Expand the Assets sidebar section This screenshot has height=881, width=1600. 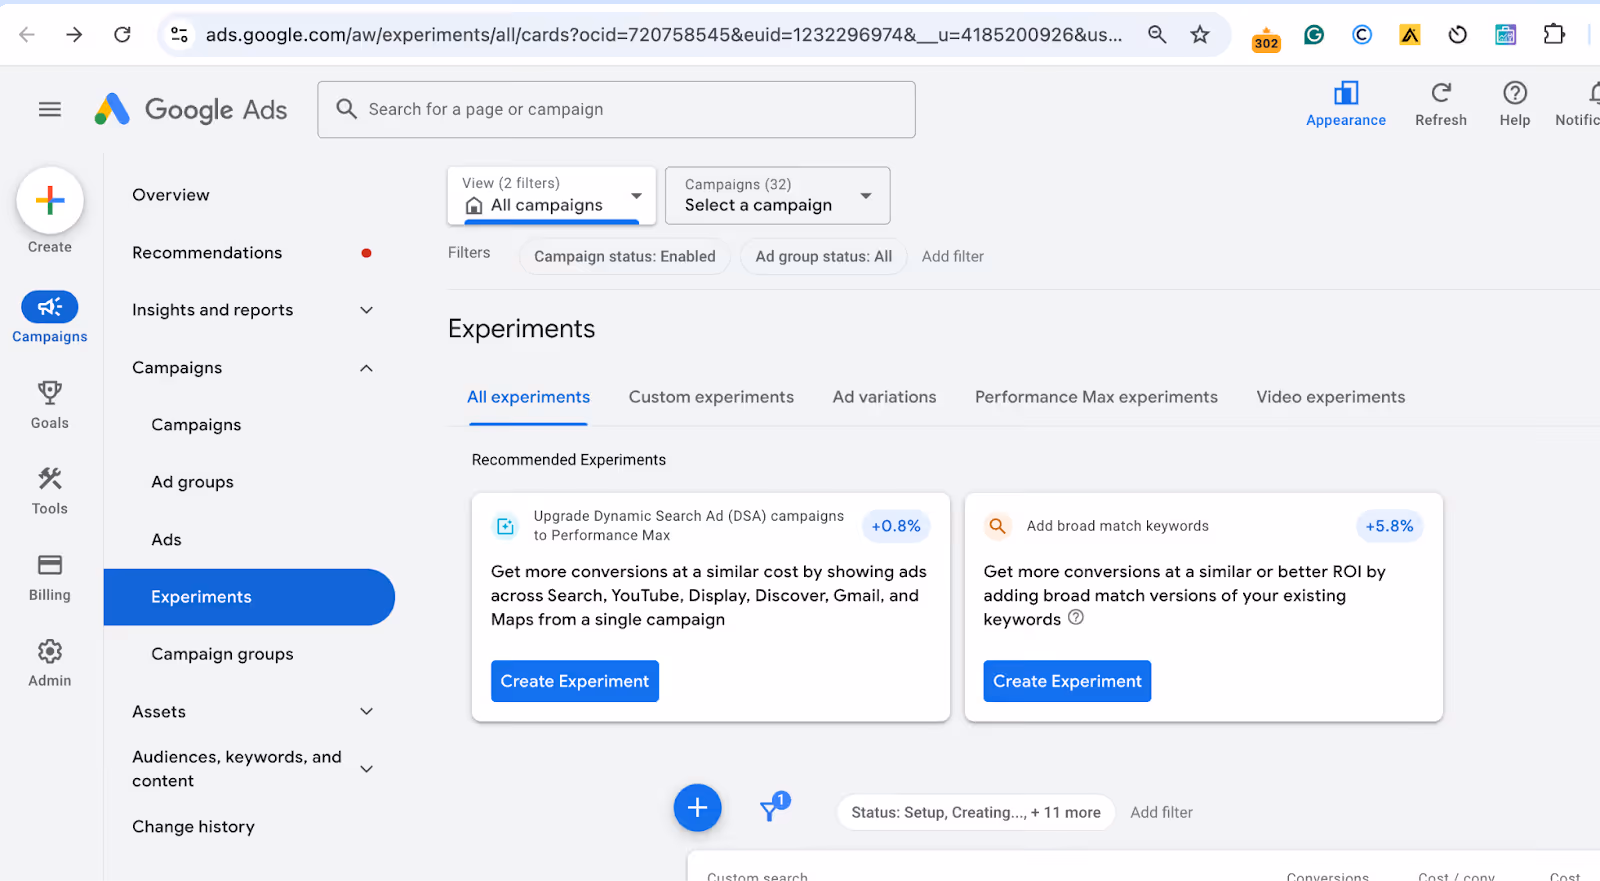pyautogui.click(x=367, y=711)
